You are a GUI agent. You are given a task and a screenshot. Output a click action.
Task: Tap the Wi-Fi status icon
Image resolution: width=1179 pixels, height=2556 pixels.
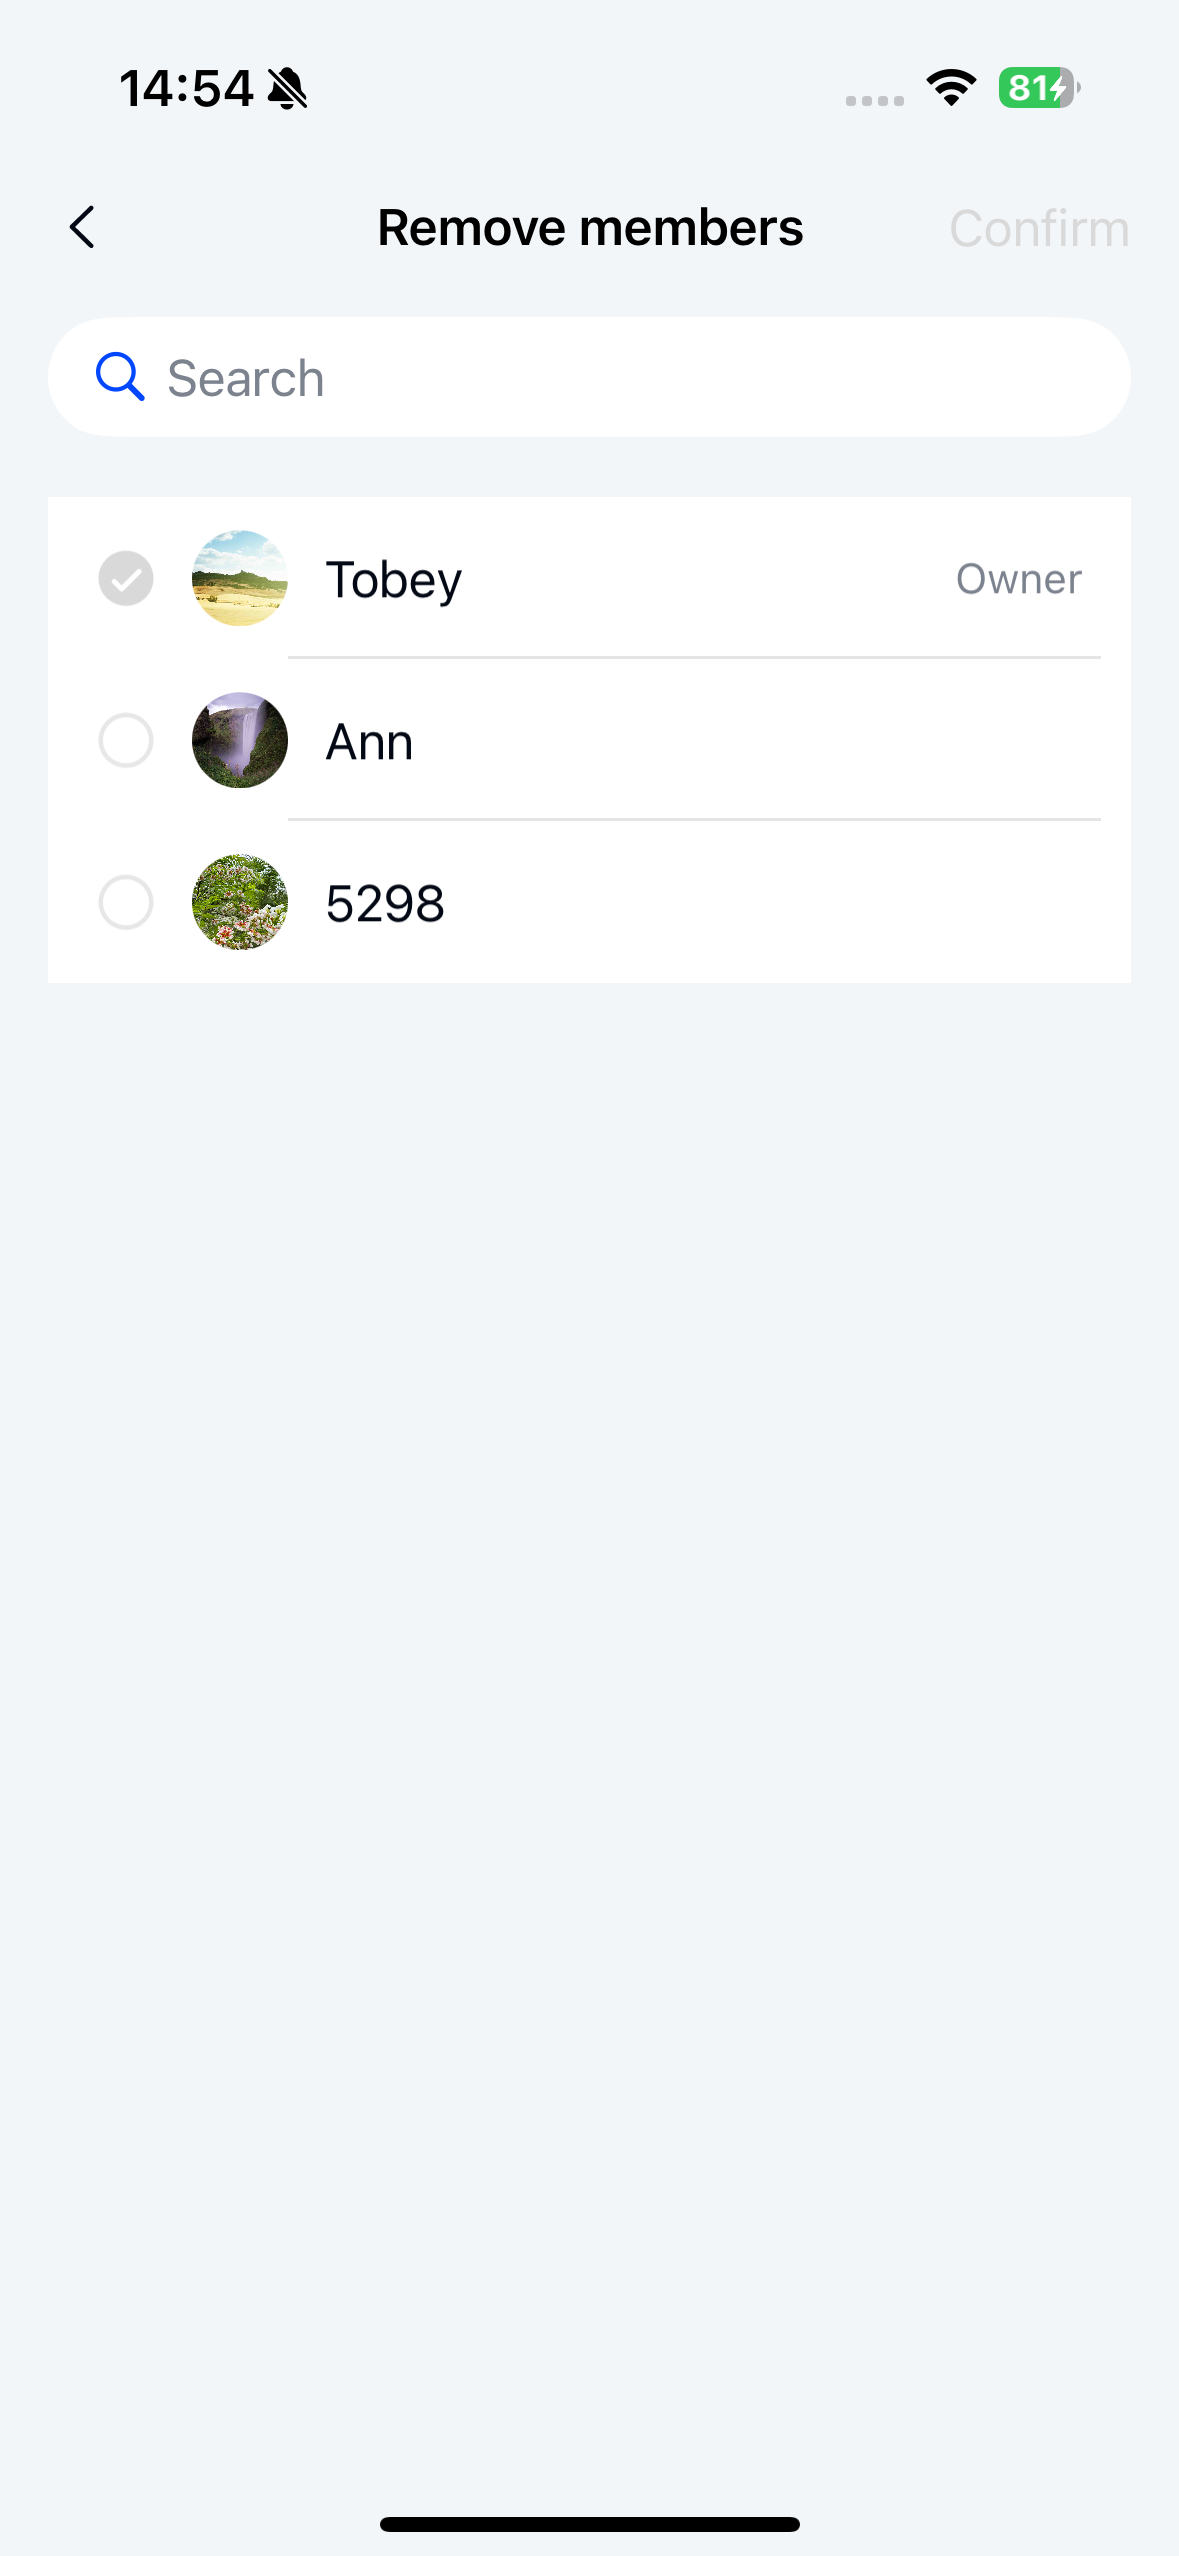pos(951,88)
